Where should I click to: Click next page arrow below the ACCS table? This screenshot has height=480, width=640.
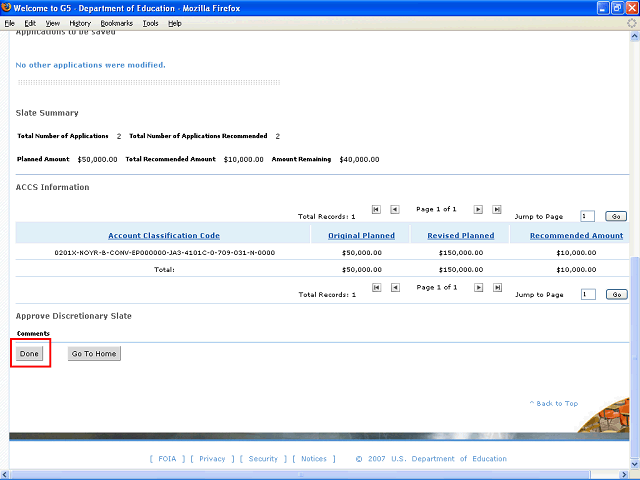478,287
